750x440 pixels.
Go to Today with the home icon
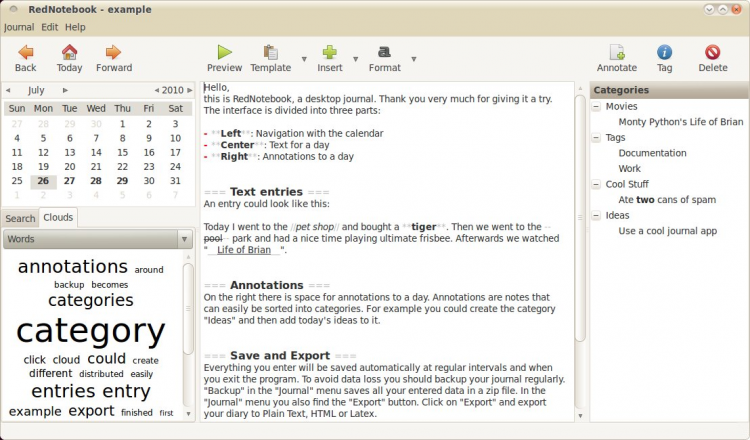[69, 52]
